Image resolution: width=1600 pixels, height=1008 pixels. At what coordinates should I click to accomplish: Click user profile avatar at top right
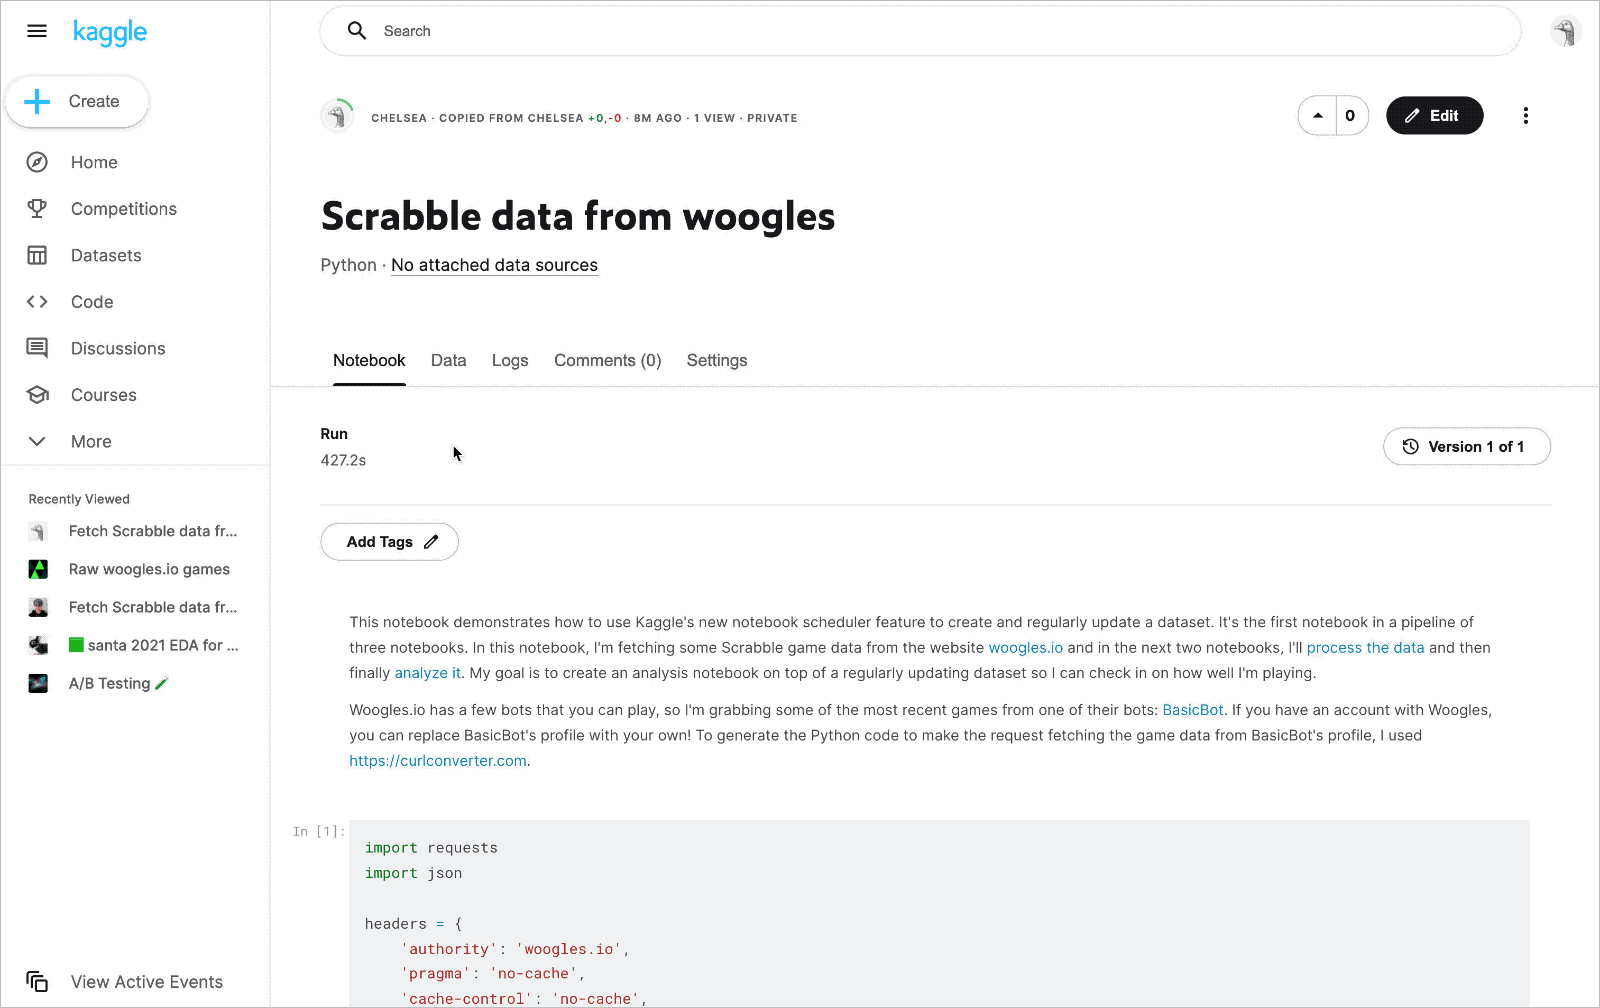coord(1565,32)
